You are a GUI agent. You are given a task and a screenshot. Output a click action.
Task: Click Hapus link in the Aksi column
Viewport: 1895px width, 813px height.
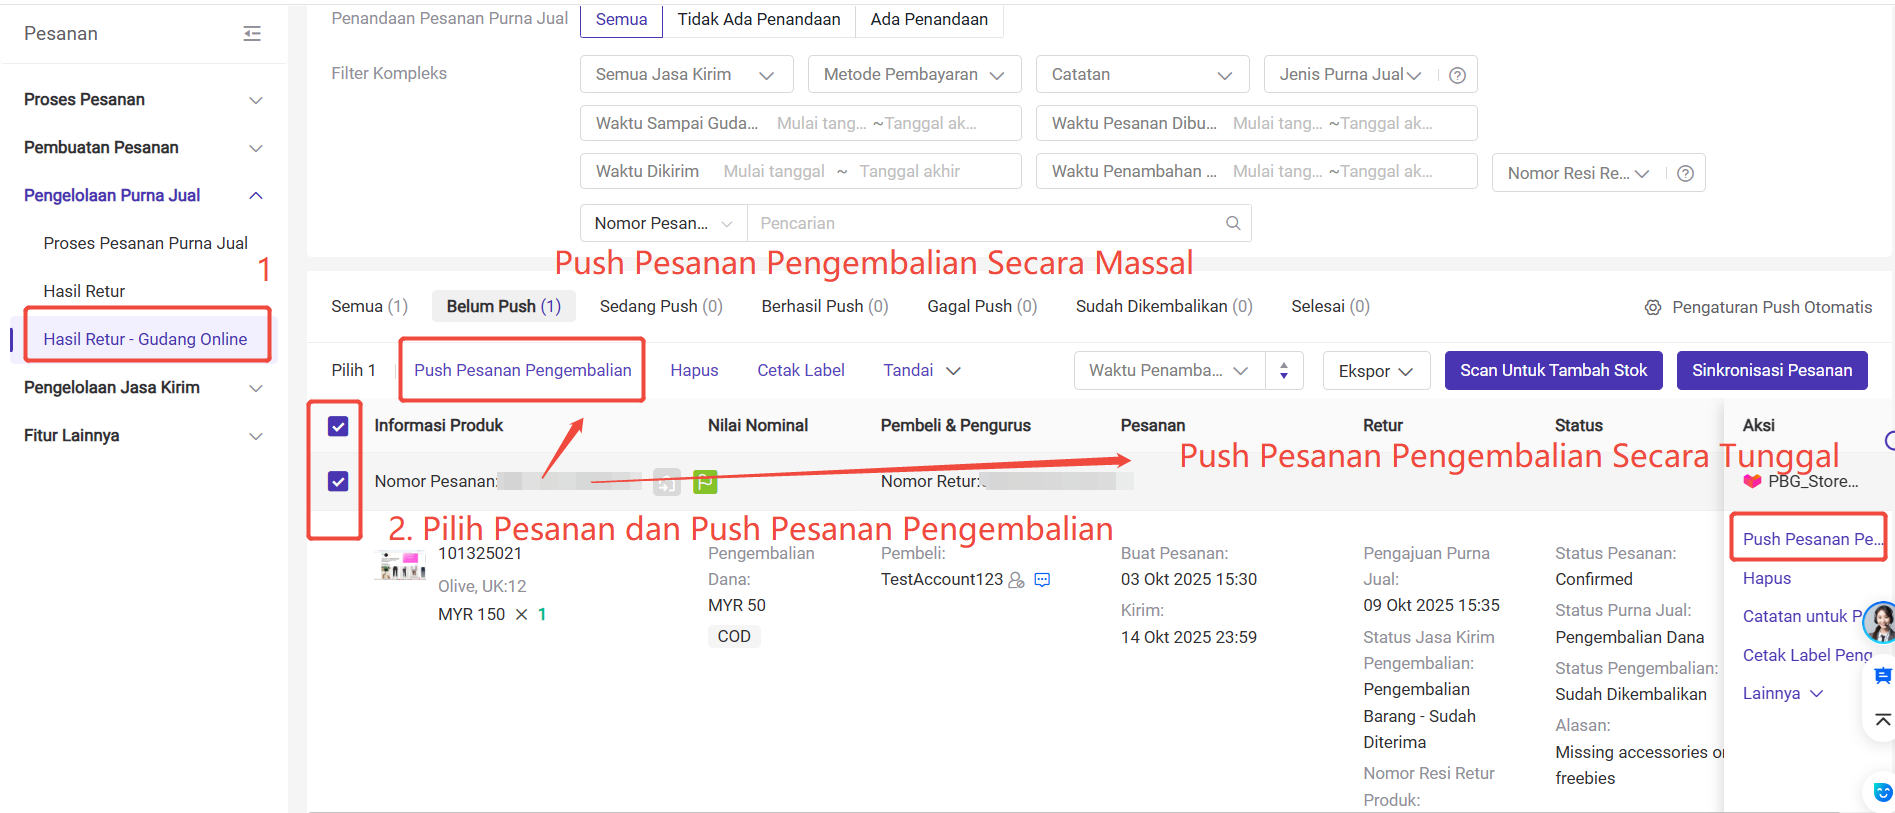coord(1767,578)
